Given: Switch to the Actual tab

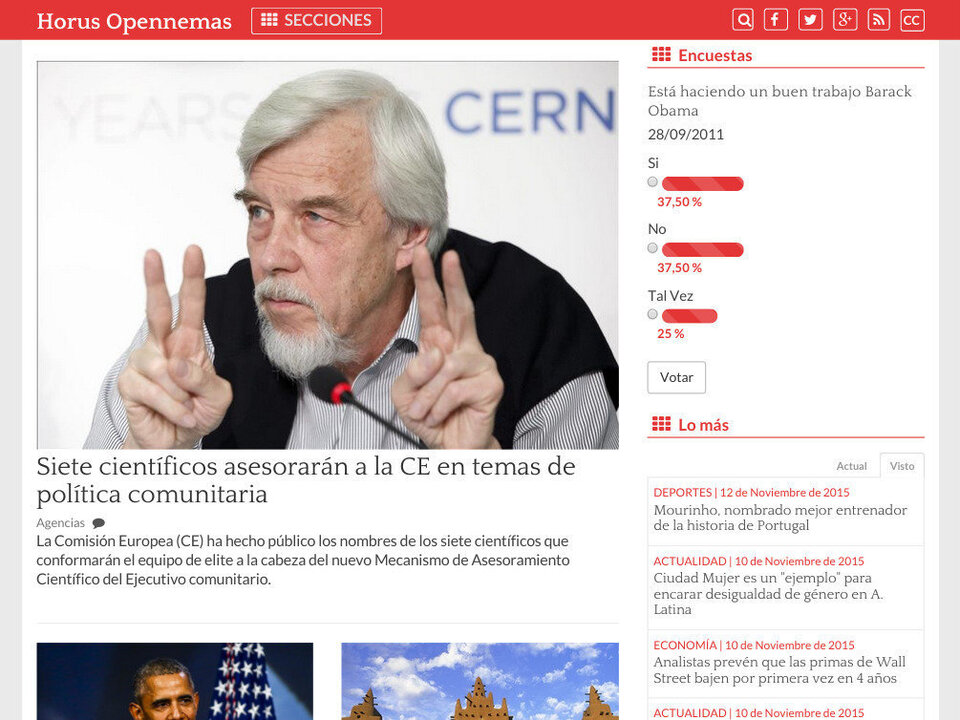Looking at the screenshot, I should click(851, 466).
